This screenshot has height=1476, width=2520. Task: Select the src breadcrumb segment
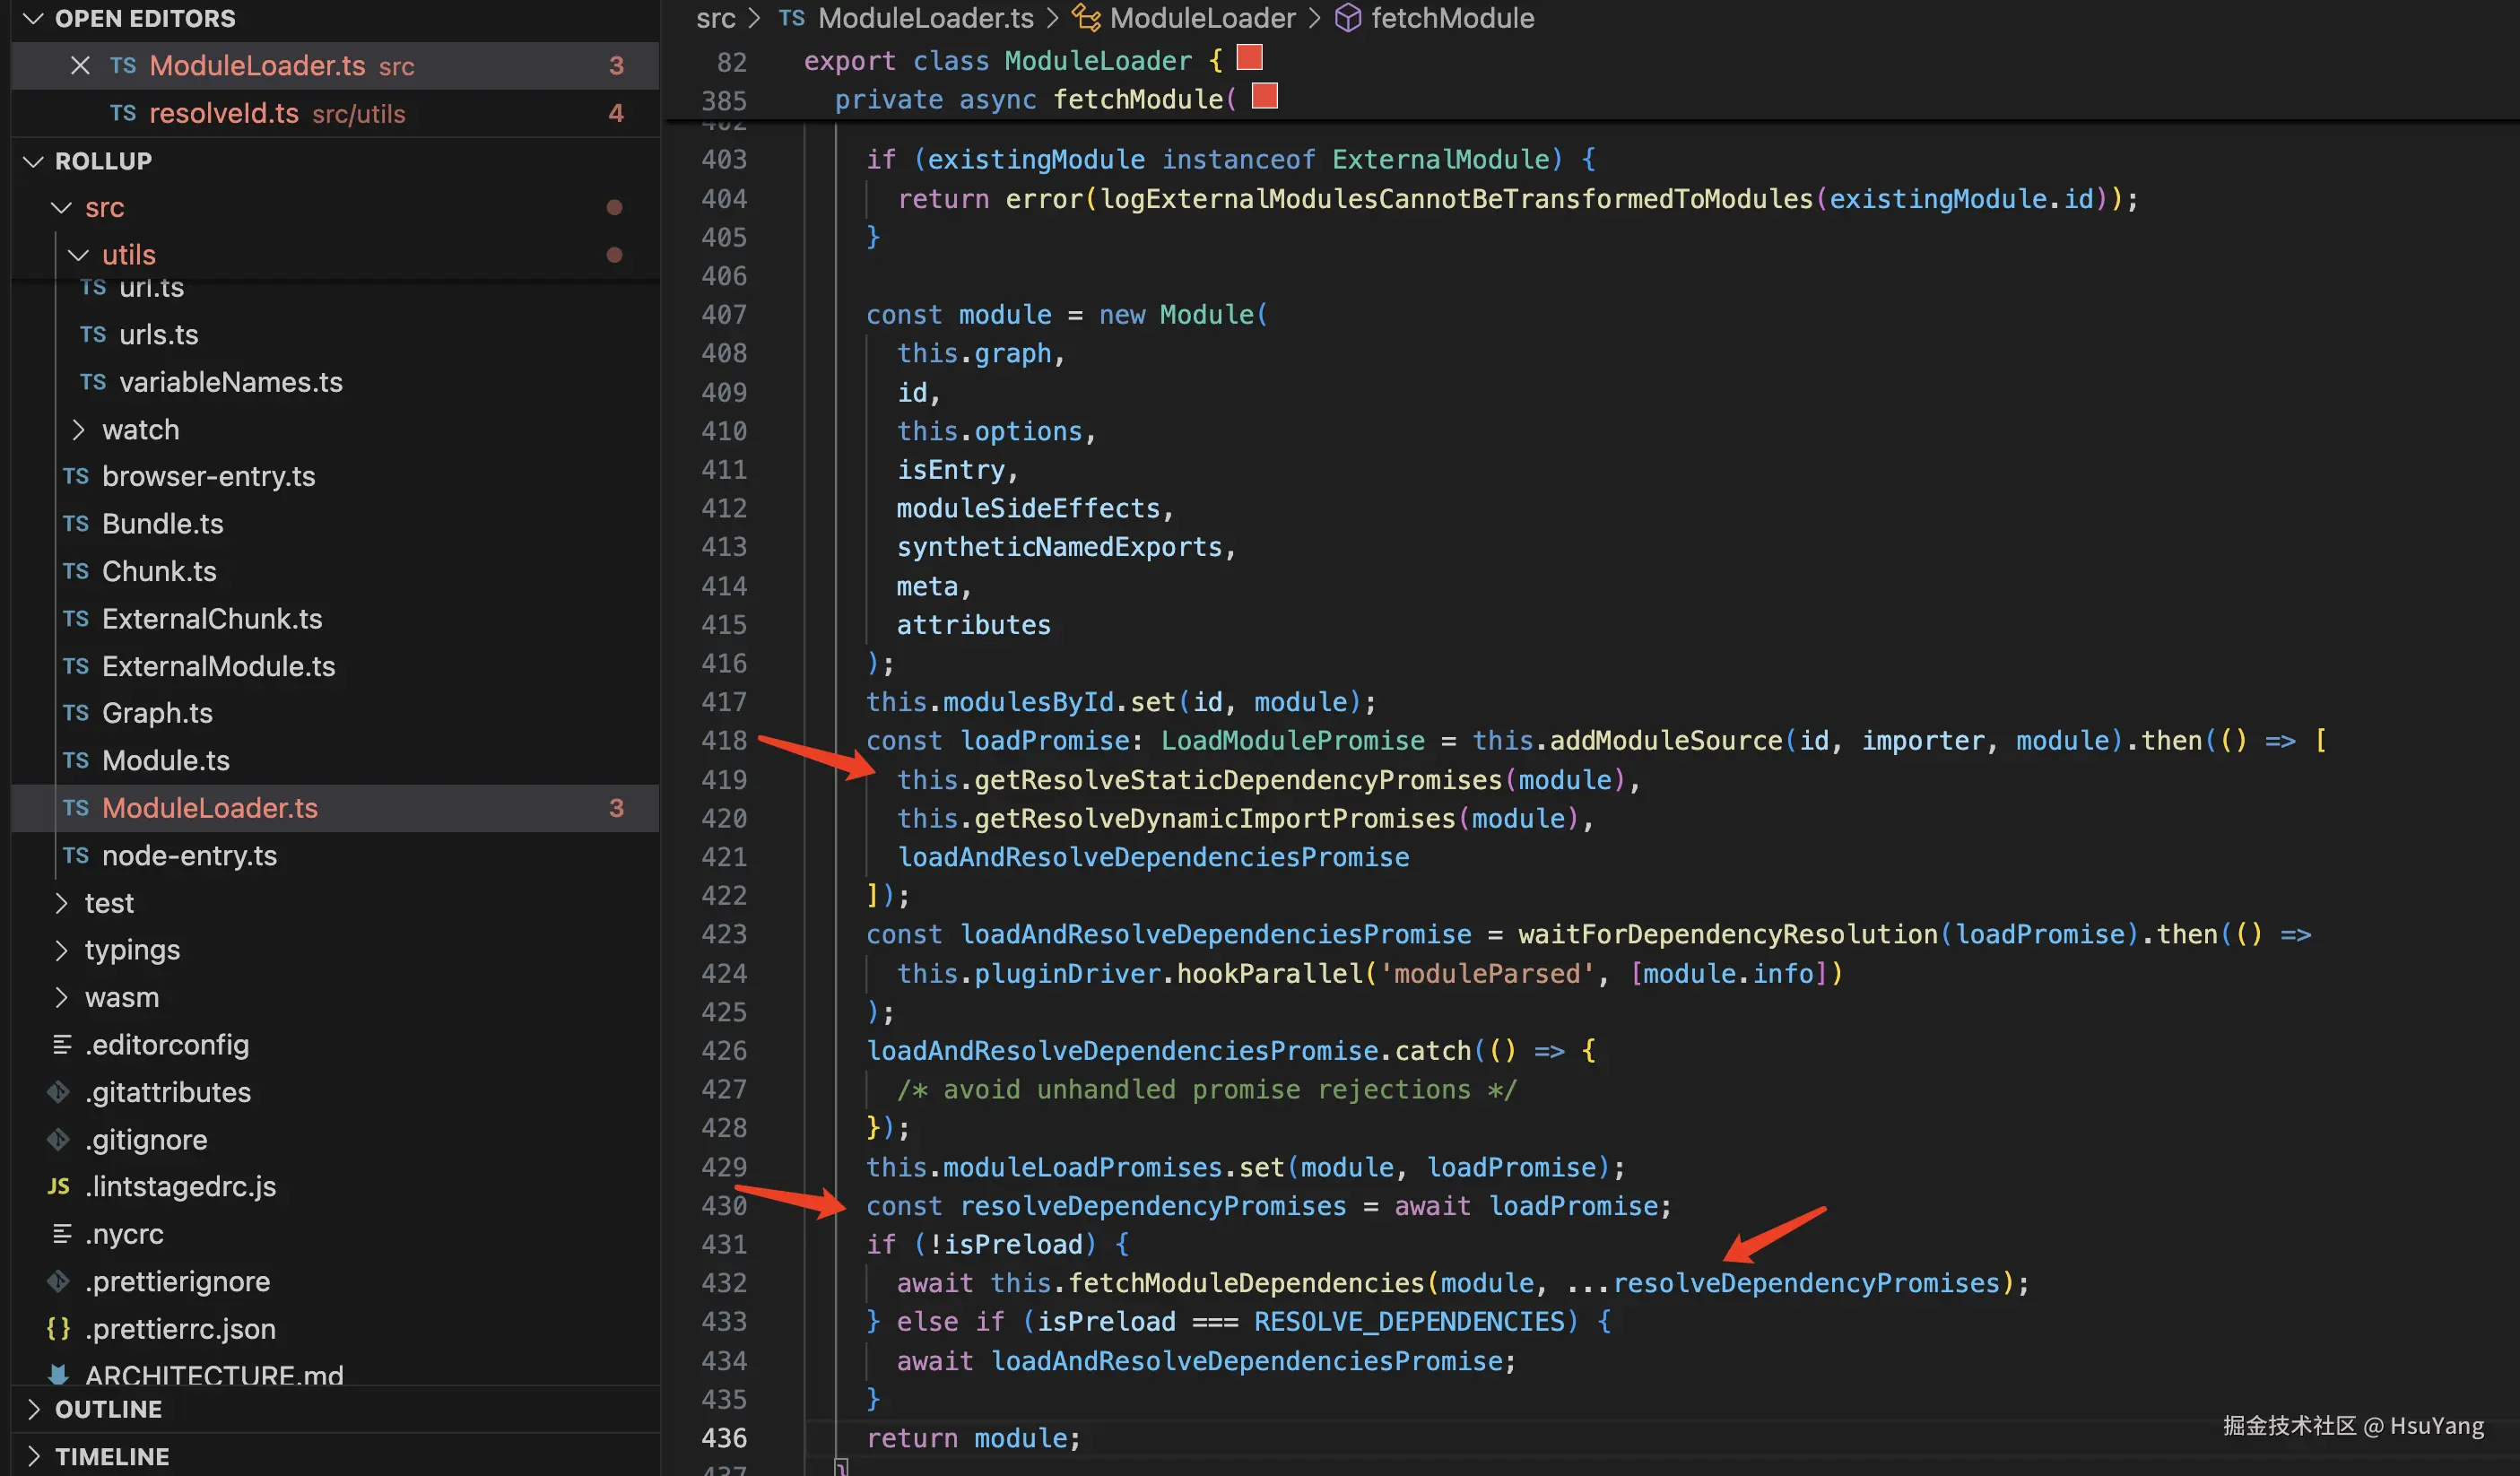716,18
